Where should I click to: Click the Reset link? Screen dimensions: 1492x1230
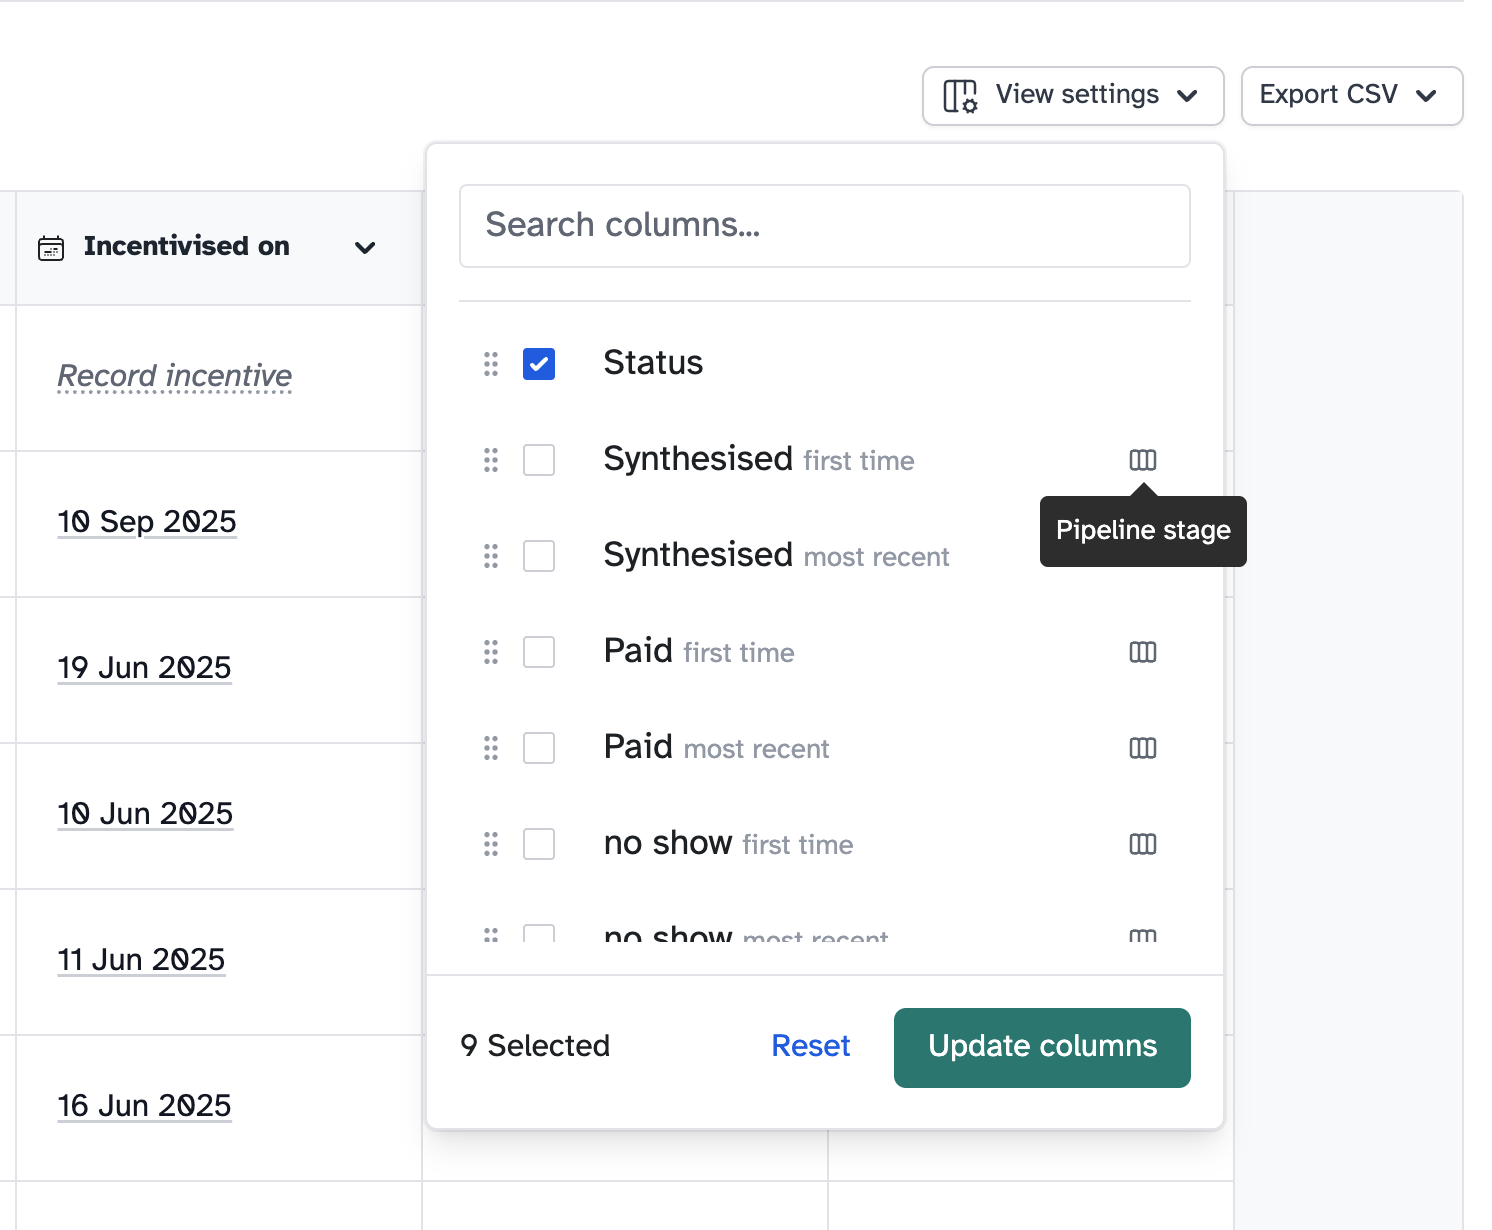click(810, 1046)
